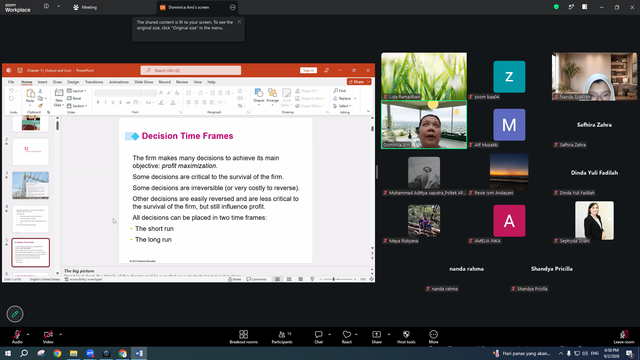The width and height of the screenshot is (640, 360).
Task: Open File Explorer from taskbar
Action: 73,353
